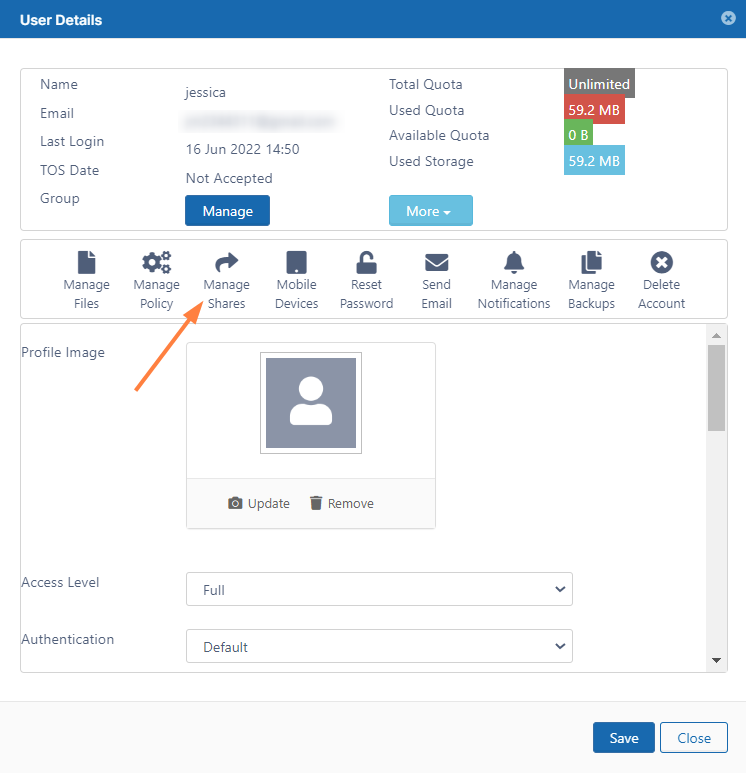Click the Delete Account icon
Image resolution: width=746 pixels, height=773 pixels.
[661, 263]
